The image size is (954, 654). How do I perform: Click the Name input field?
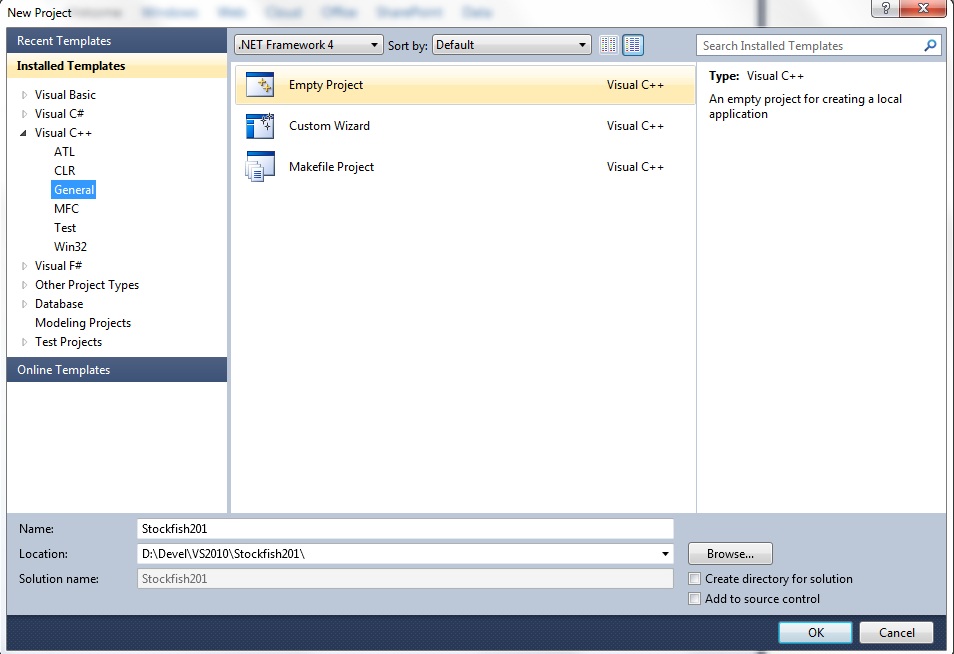coord(405,529)
